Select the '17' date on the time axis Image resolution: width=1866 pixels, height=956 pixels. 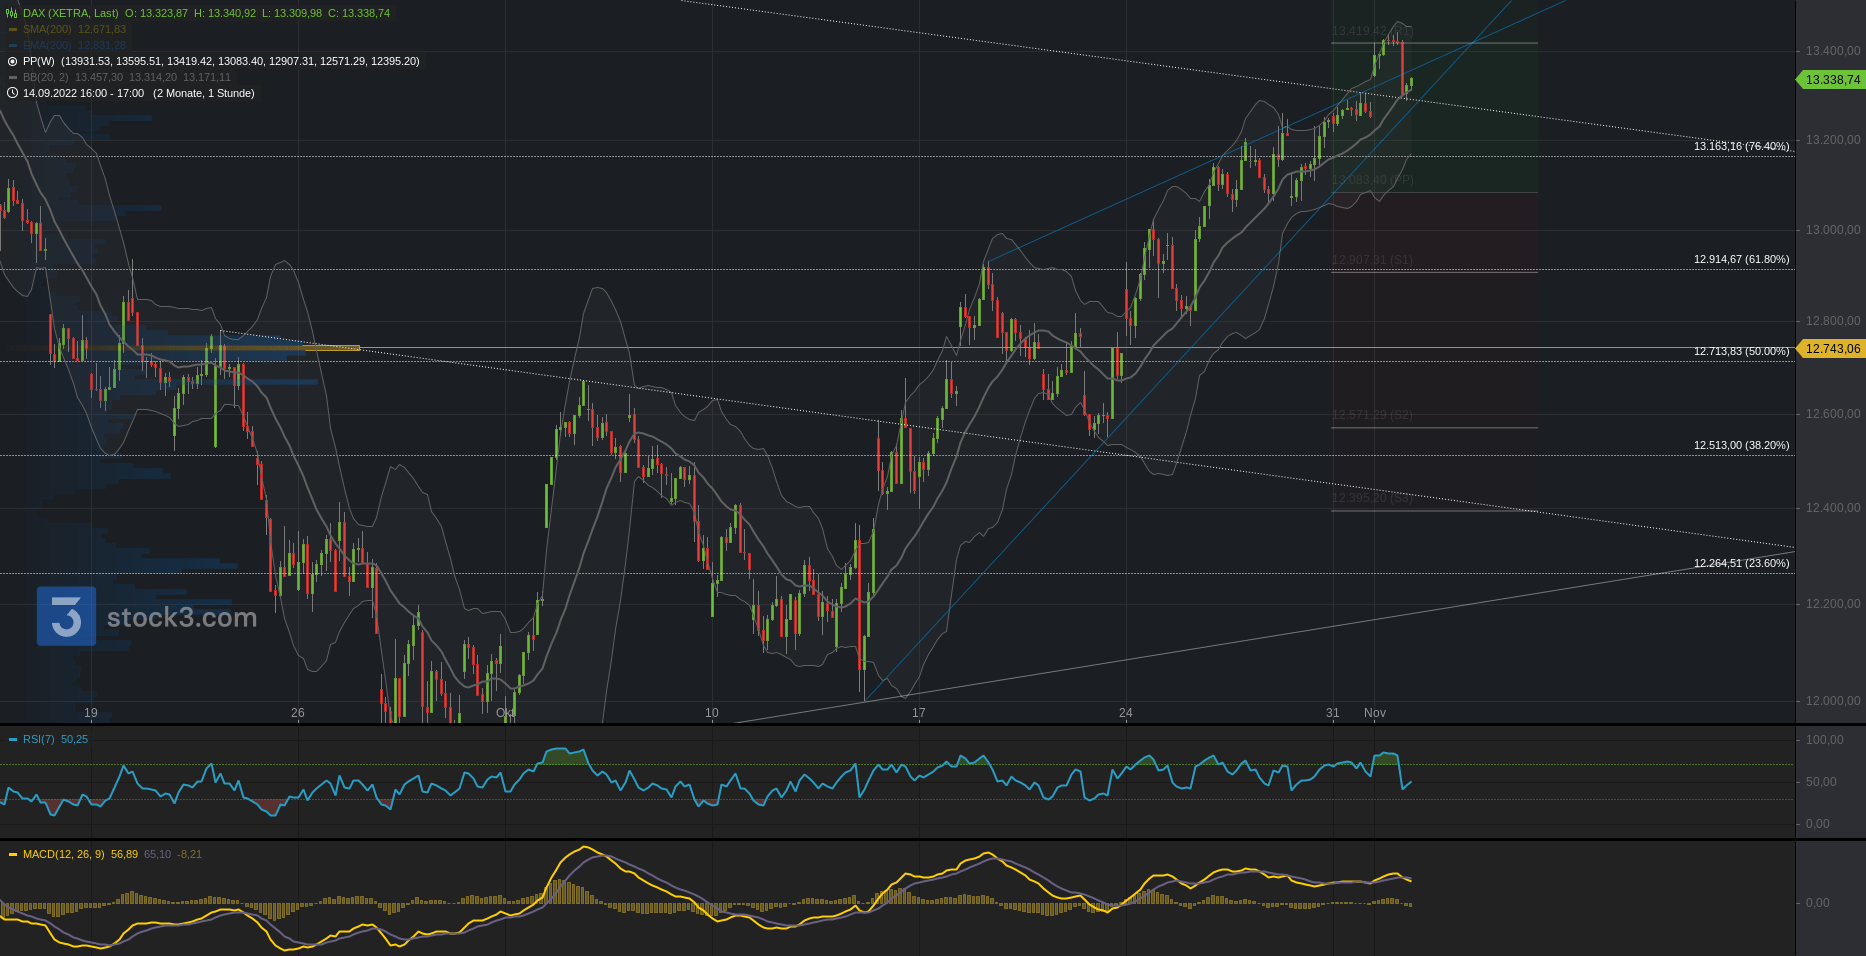pyautogui.click(x=918, y=713)
